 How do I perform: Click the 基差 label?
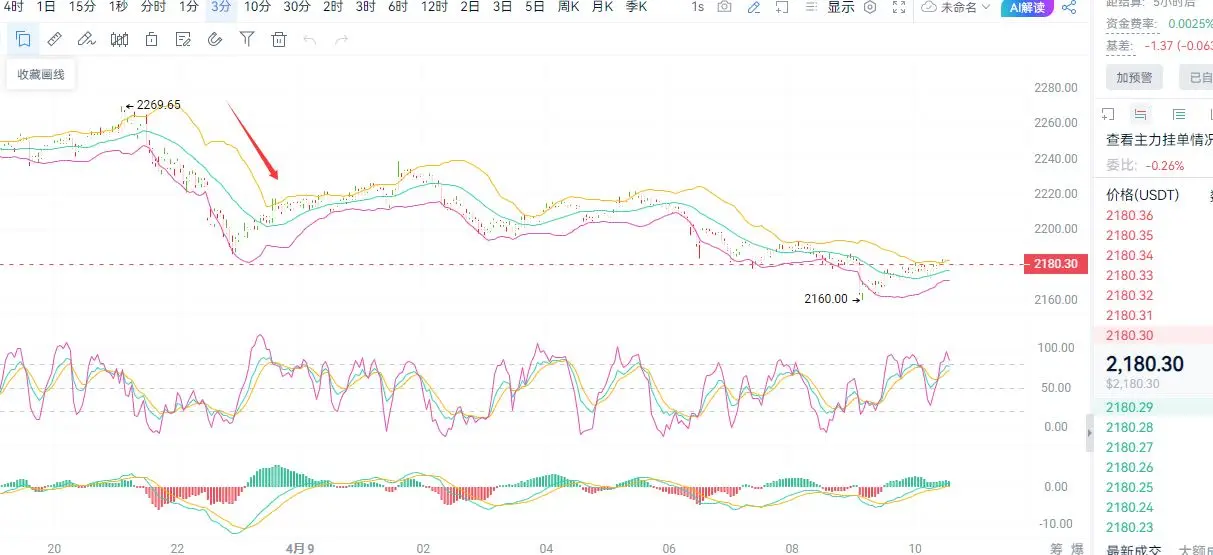click(1120, 45)
